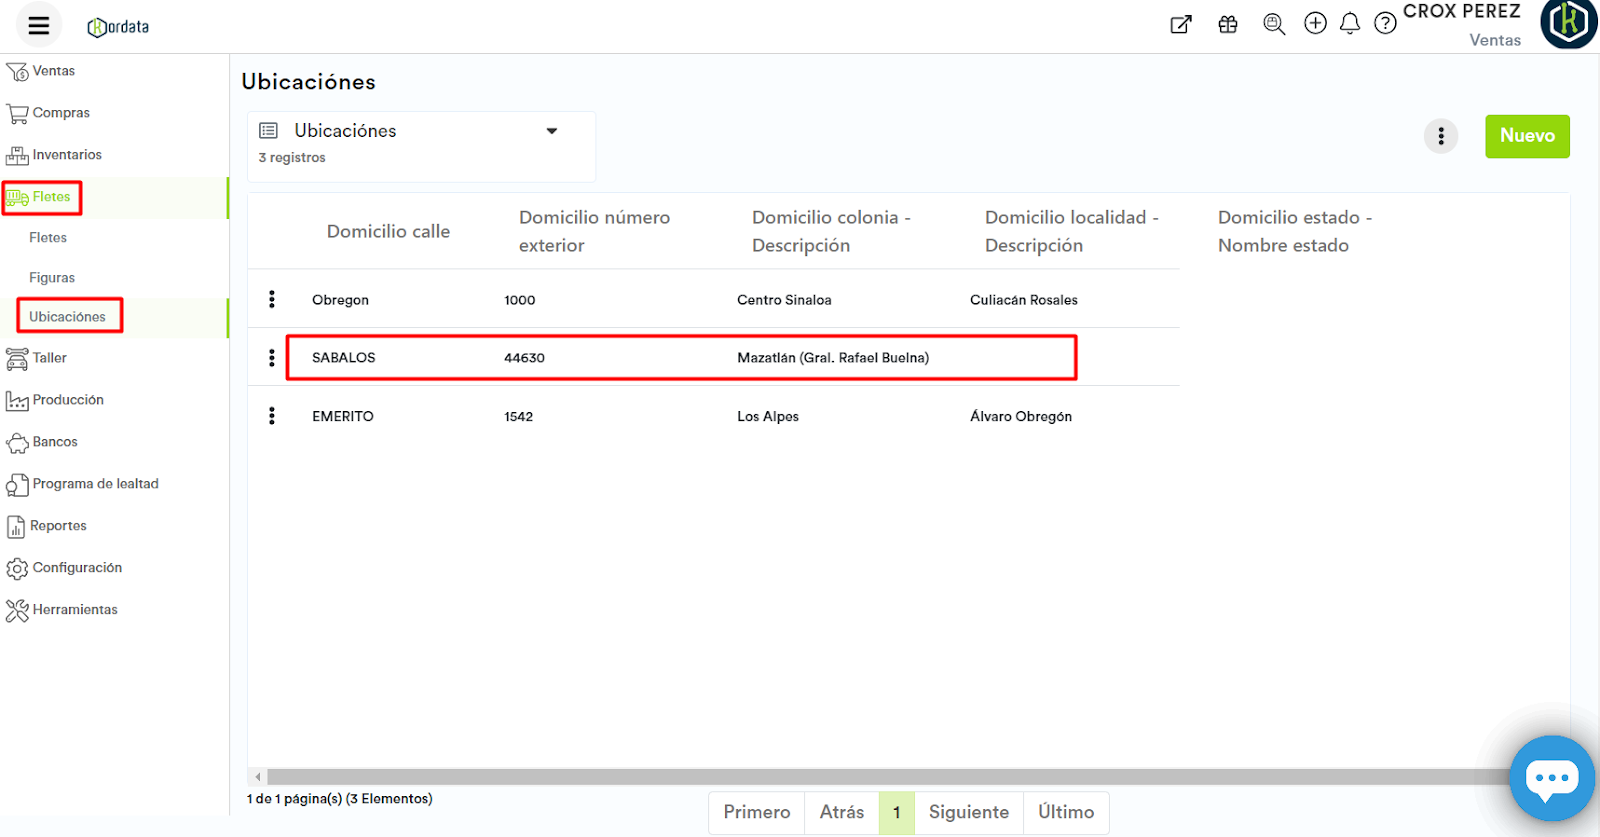Open row options for Obregon
The width and height of the screenshot is (1600, 837).
click(272, 300)
